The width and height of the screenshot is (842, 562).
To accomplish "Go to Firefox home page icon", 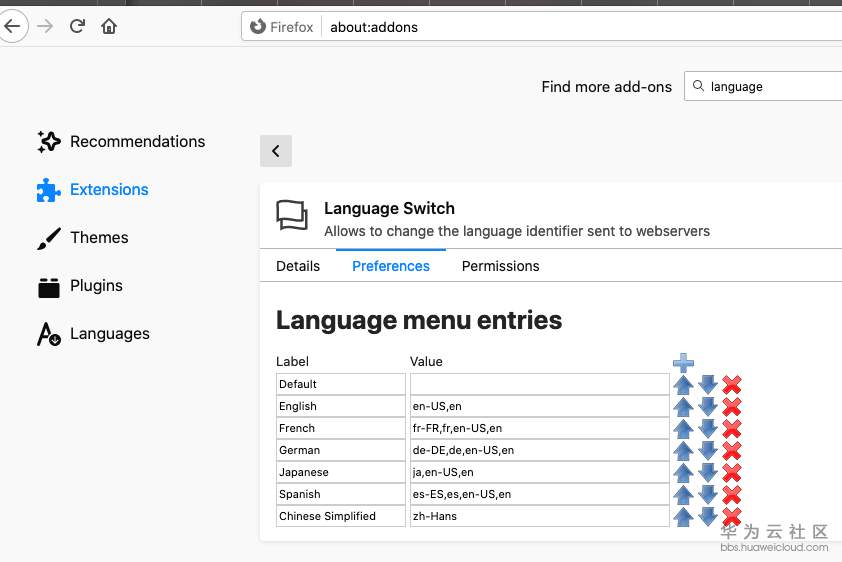I will point(109,26).
